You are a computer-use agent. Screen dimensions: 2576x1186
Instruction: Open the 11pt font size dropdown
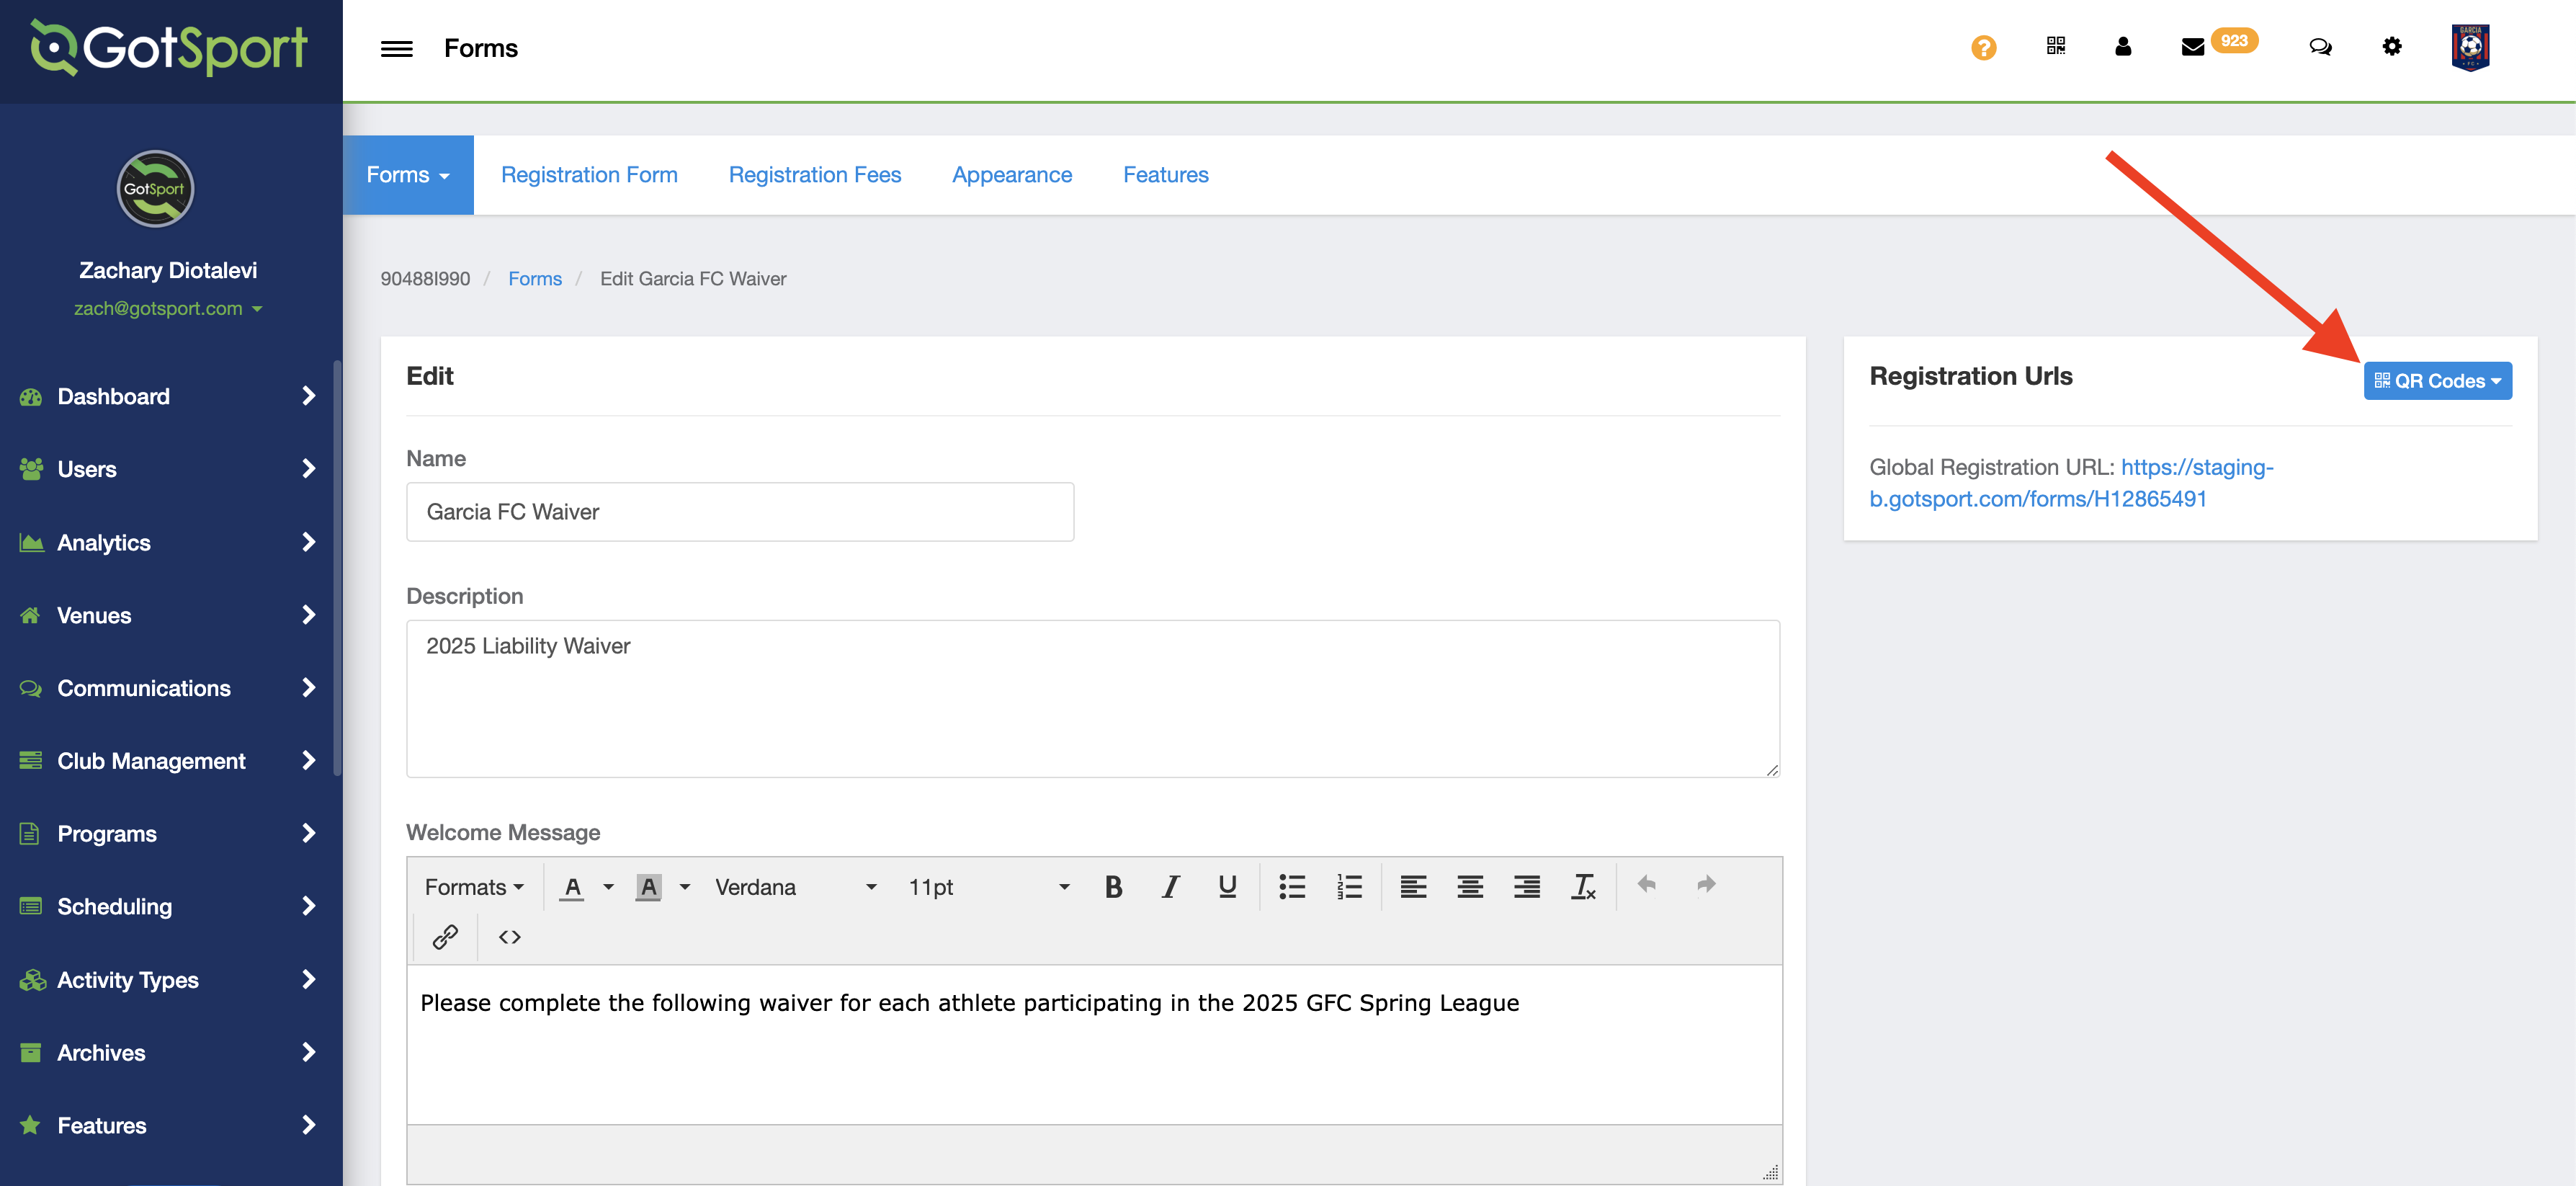click(x=988, y=887)
